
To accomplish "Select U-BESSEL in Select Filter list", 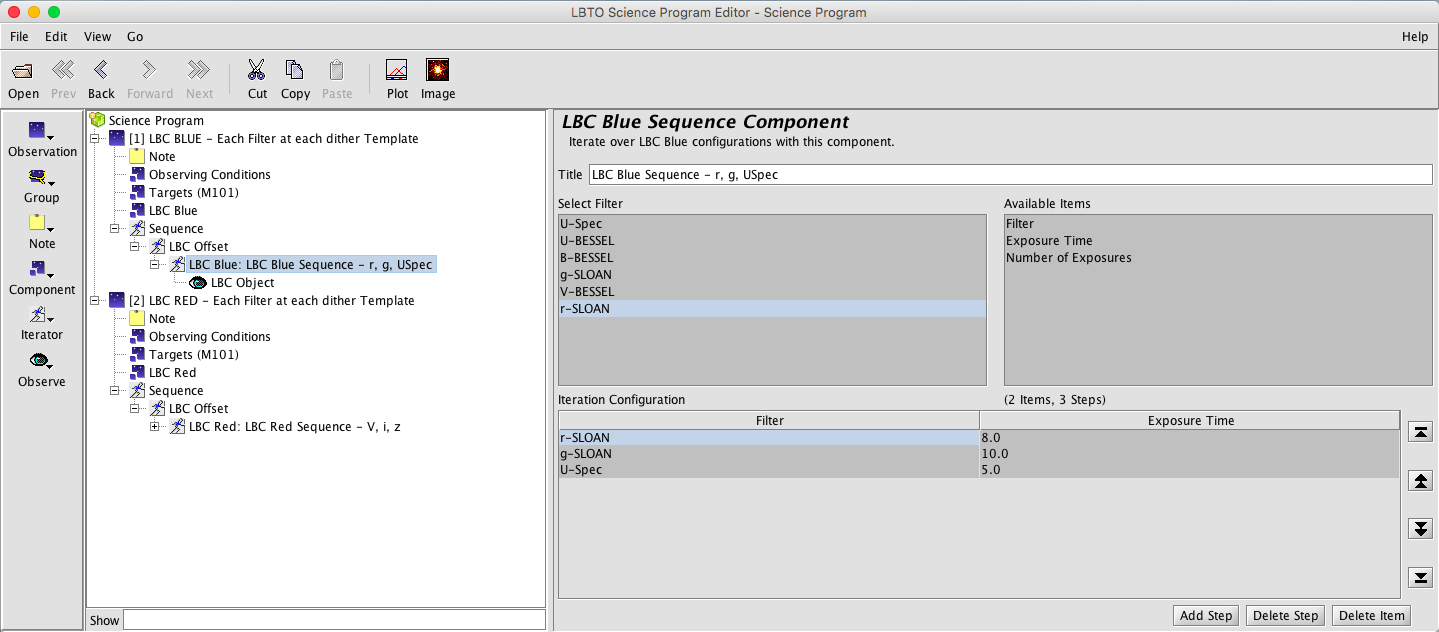I will point(772,241).
